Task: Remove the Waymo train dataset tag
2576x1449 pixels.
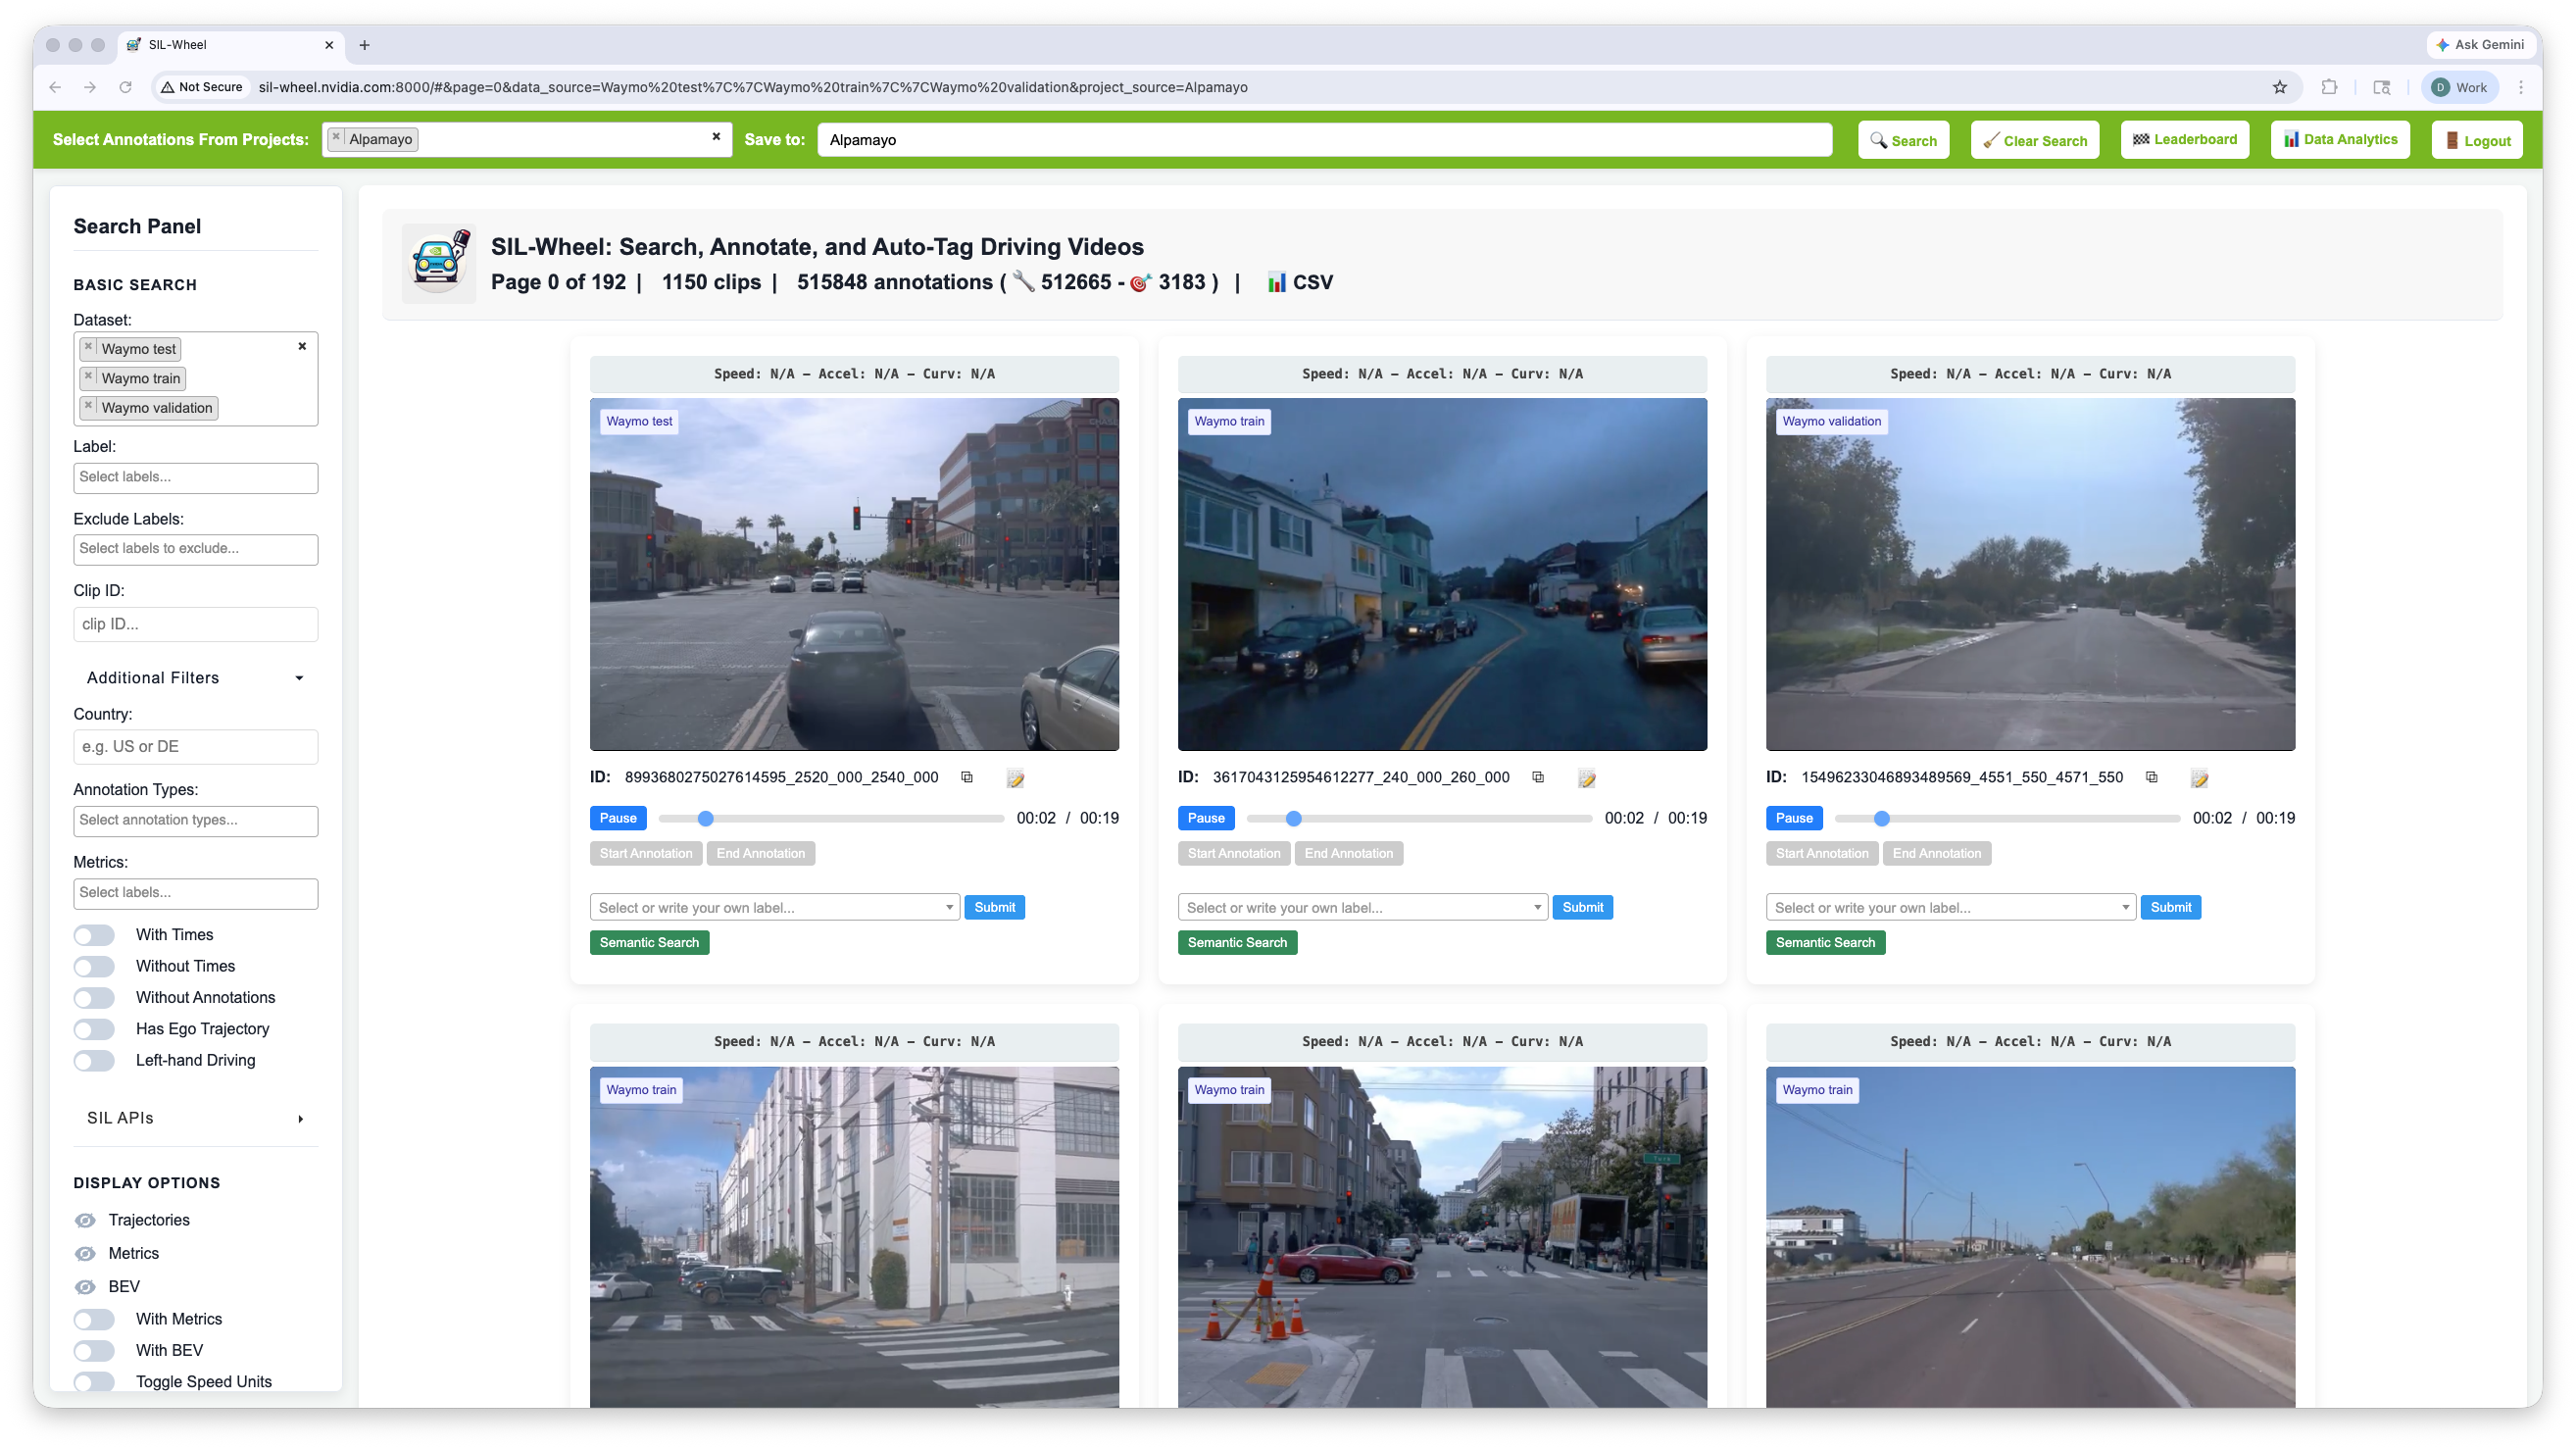Action: (x=89, y=377)
